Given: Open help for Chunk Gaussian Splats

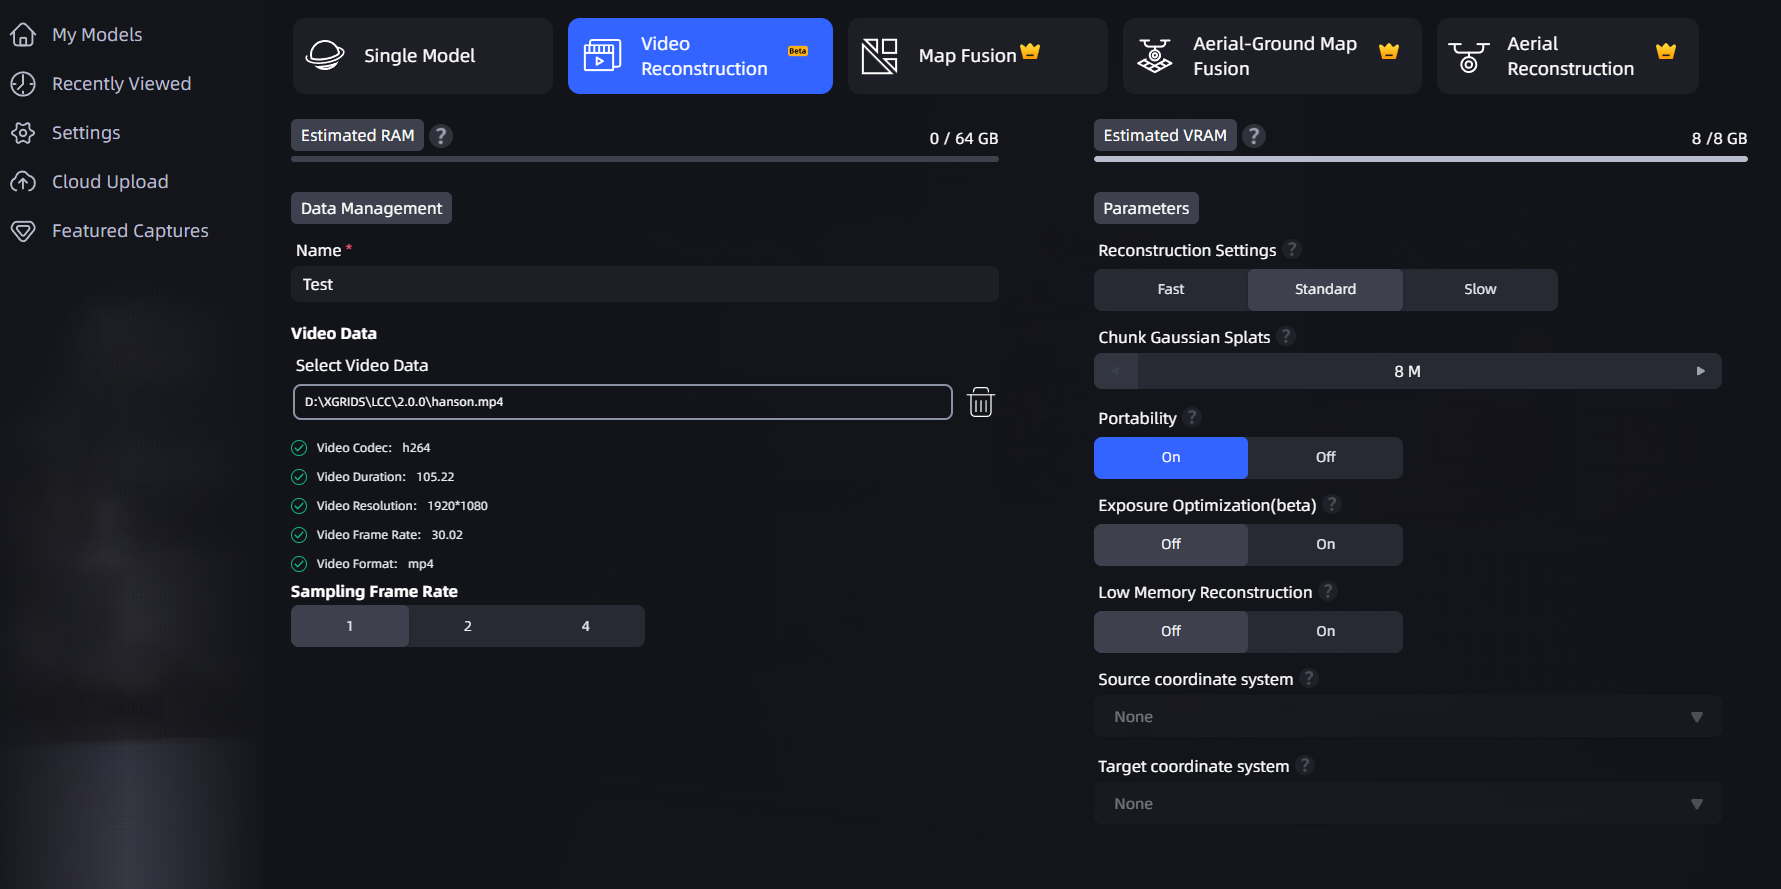Looking at the screenshot, I should click(1286, 336).
